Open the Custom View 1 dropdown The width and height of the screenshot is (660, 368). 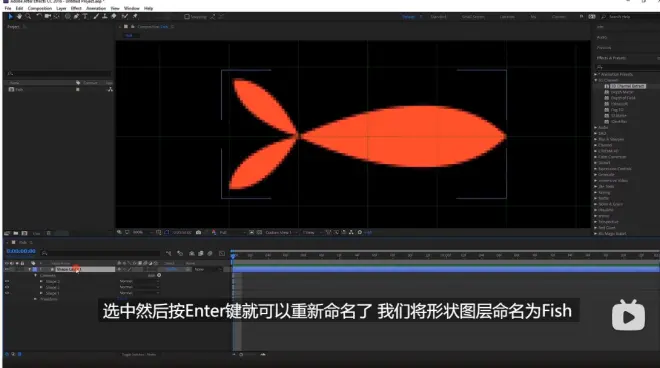281,232
